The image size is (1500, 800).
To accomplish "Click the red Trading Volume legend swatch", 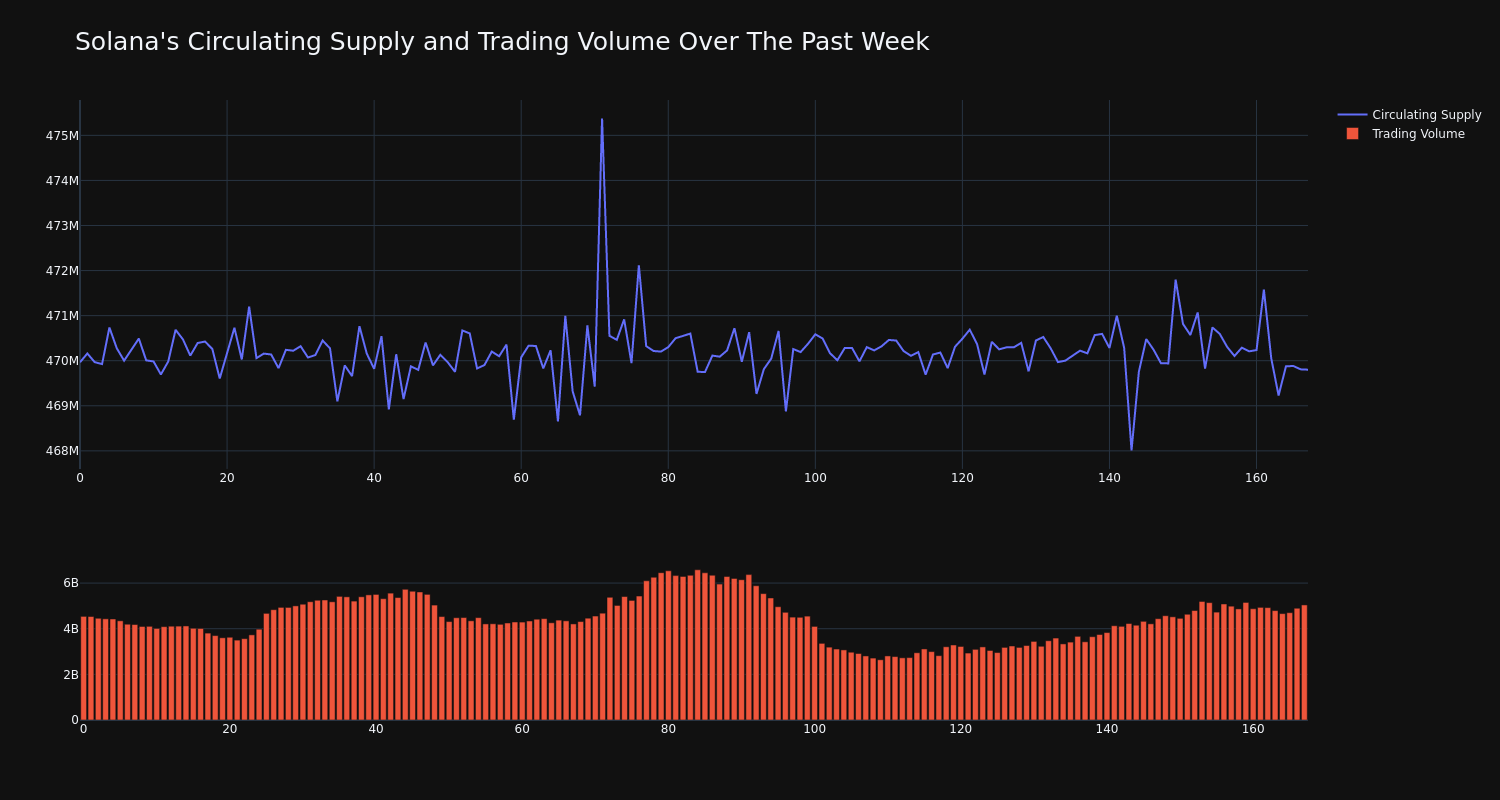I will pos(1352,134).
